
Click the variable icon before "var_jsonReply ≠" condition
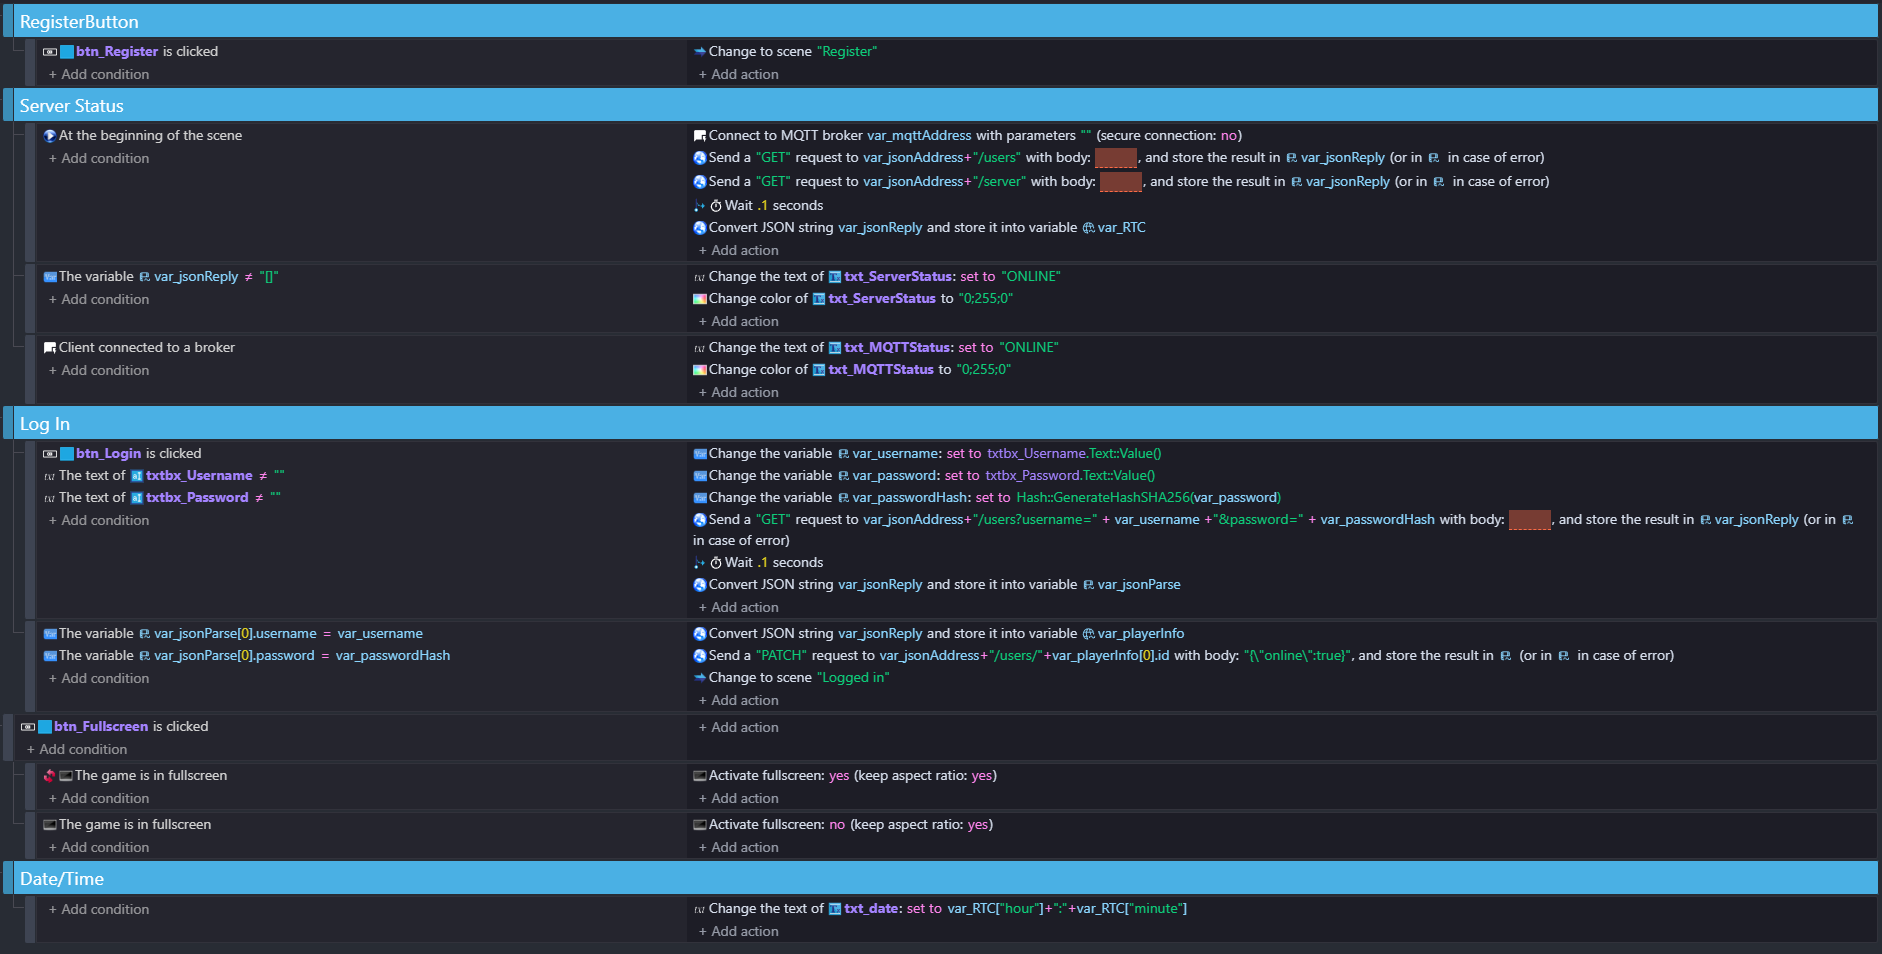point(50,277)
